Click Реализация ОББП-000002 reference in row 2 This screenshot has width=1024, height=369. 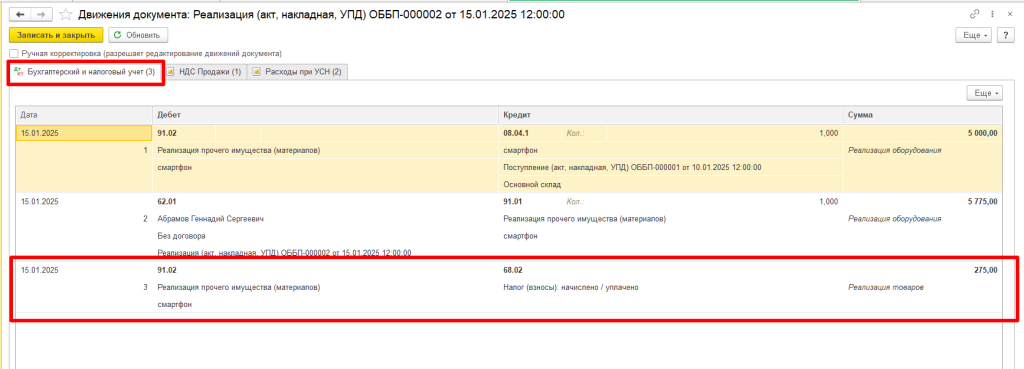284,253
